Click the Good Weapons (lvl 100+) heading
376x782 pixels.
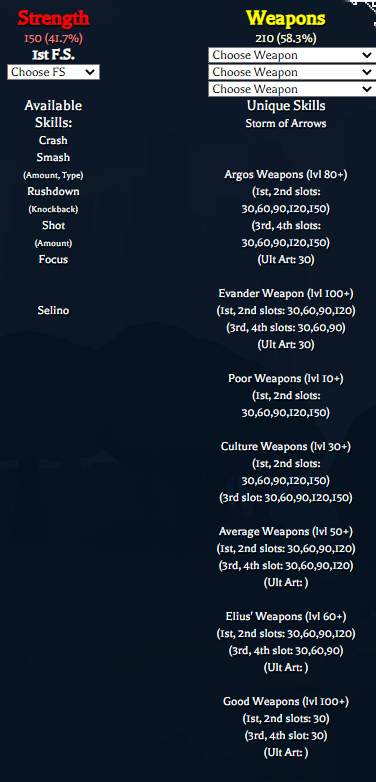click(286, 702)
